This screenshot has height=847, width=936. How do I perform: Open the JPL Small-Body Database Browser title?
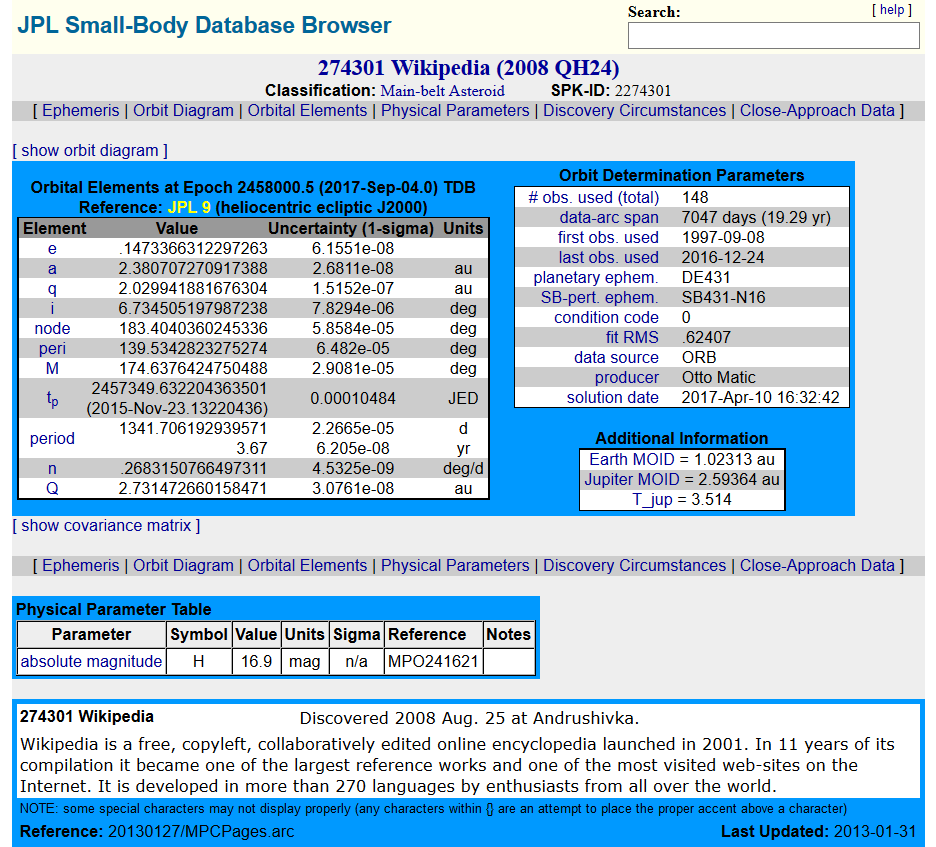point(204,26)
